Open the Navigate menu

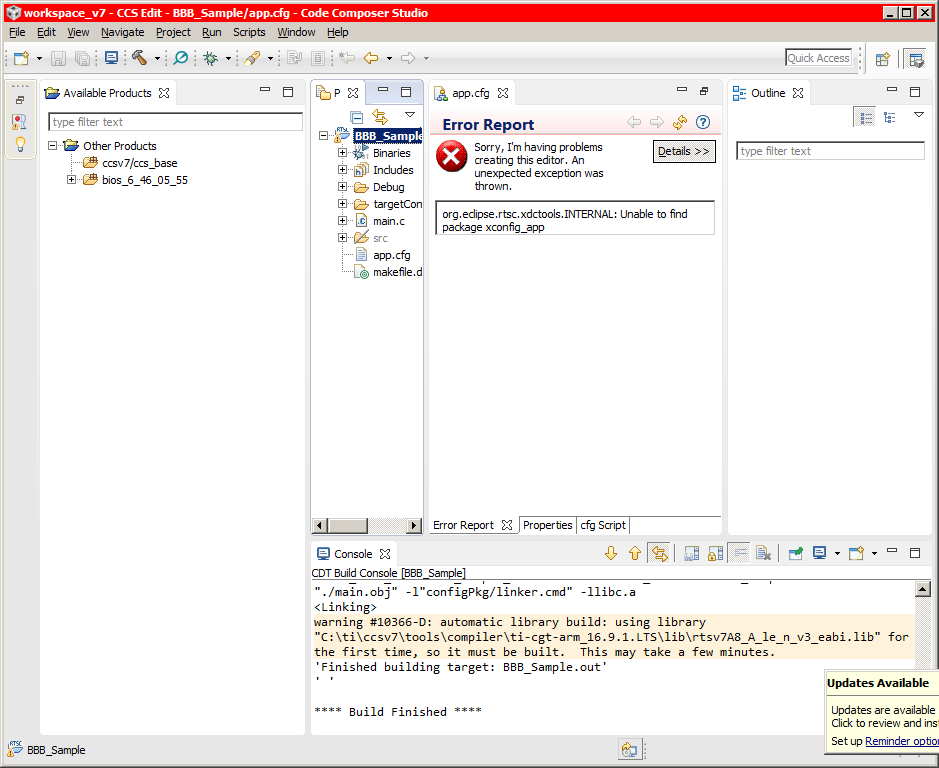[123, 32]
